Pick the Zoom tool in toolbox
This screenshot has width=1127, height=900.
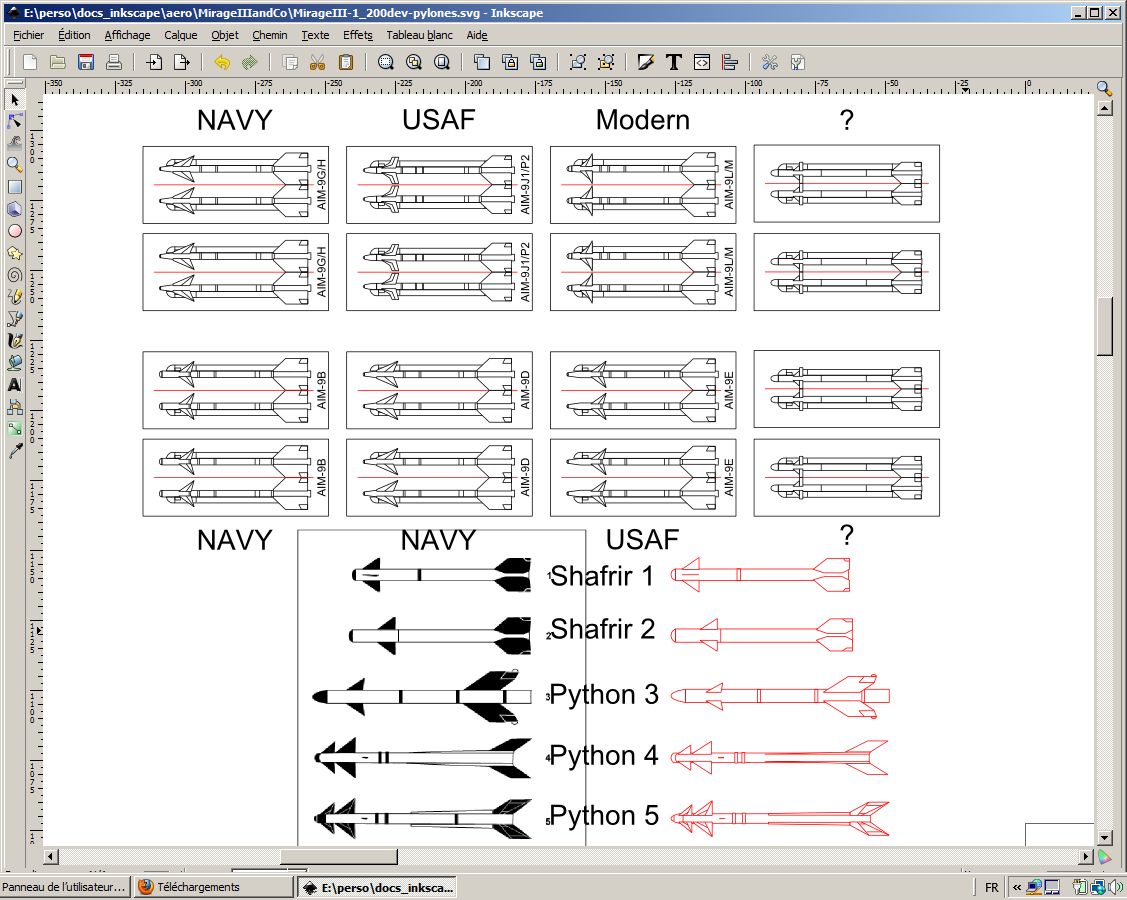tap(15, 164)
